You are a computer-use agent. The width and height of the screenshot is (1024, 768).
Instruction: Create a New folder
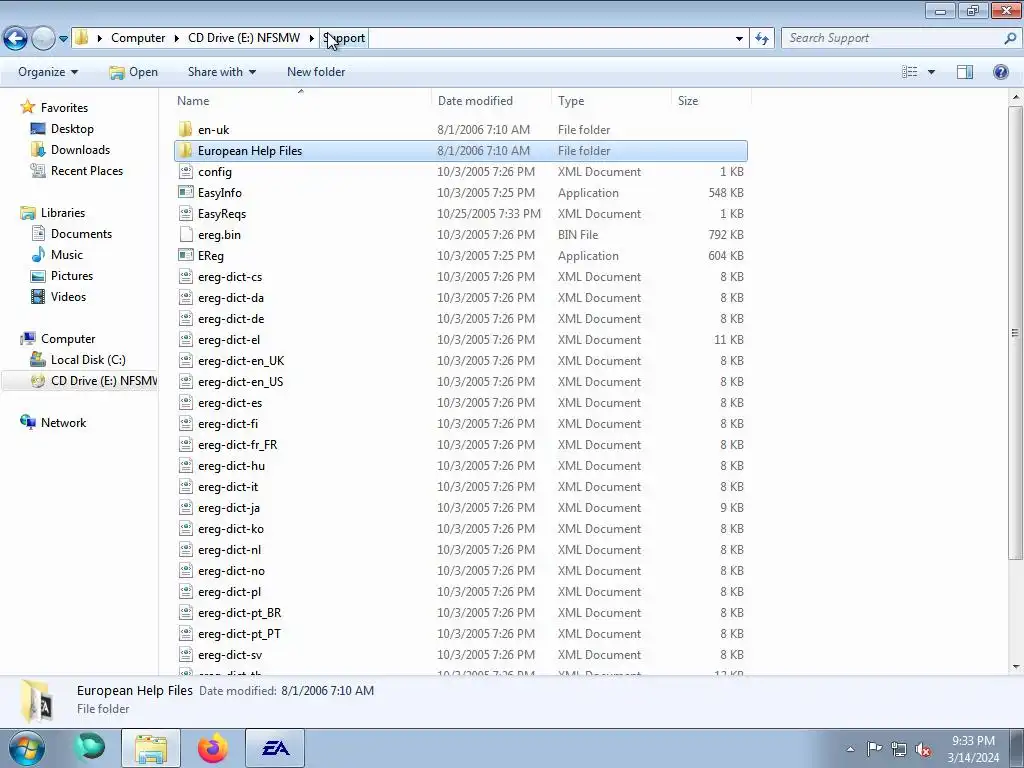coord(316,72)
